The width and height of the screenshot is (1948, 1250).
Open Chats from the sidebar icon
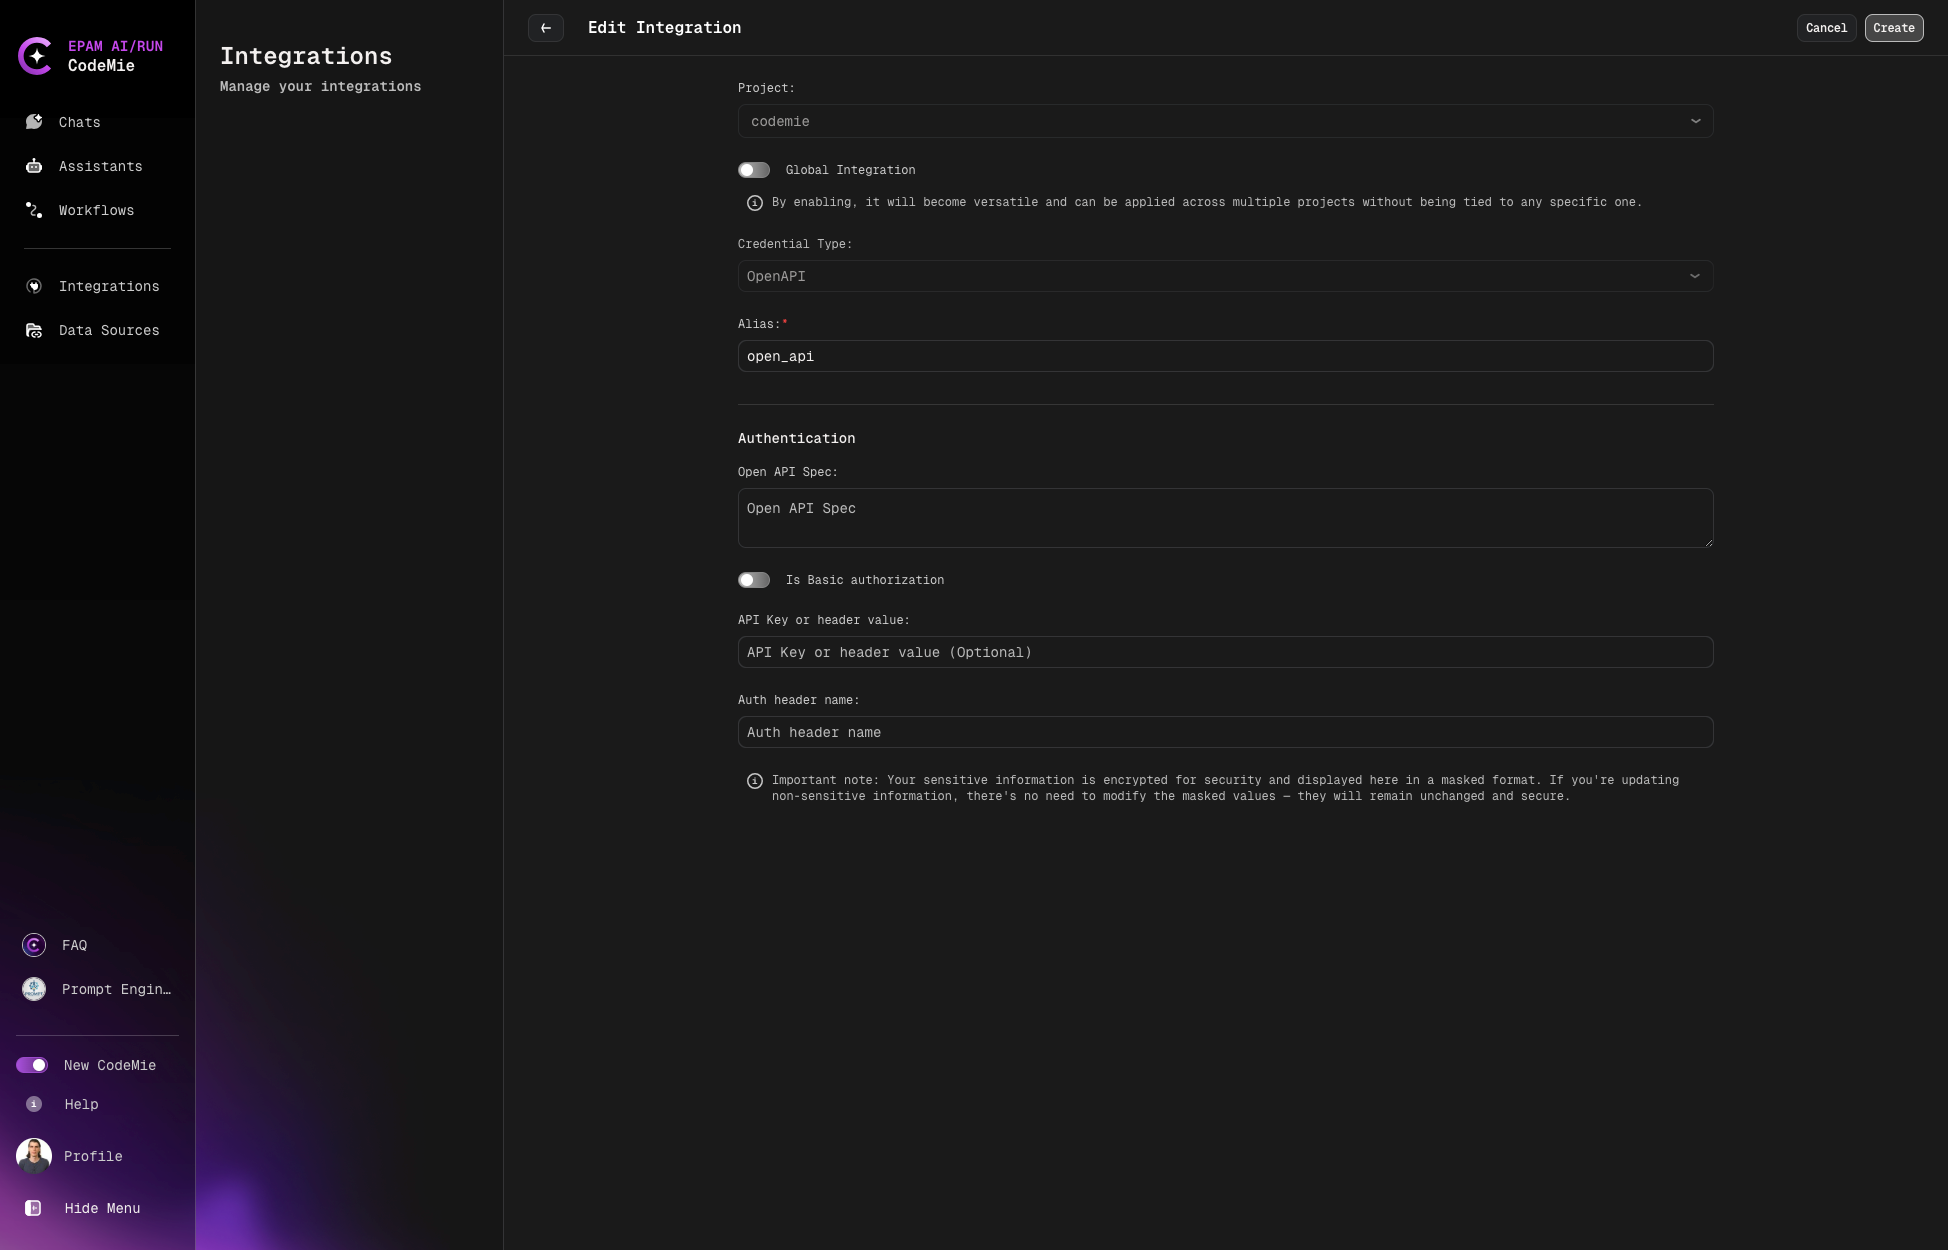click(x=33, y=121)
